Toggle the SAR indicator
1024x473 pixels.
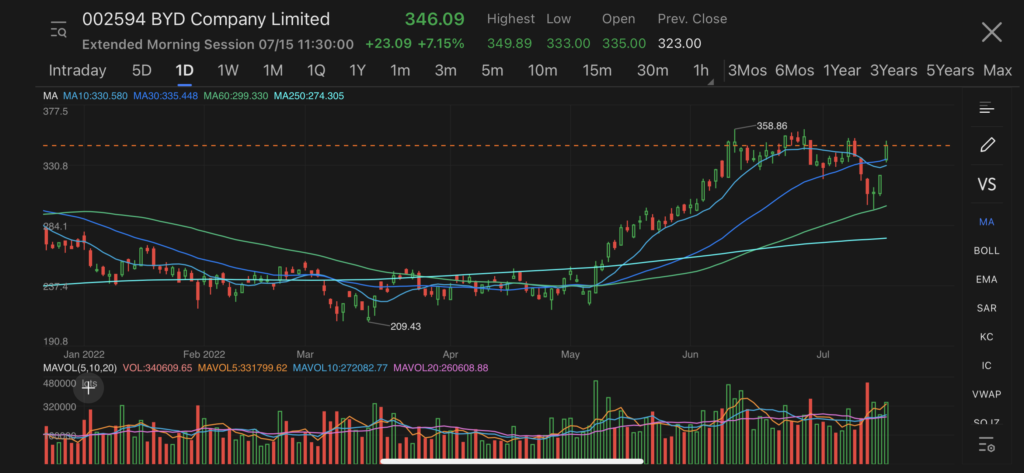tap(986, 308)
